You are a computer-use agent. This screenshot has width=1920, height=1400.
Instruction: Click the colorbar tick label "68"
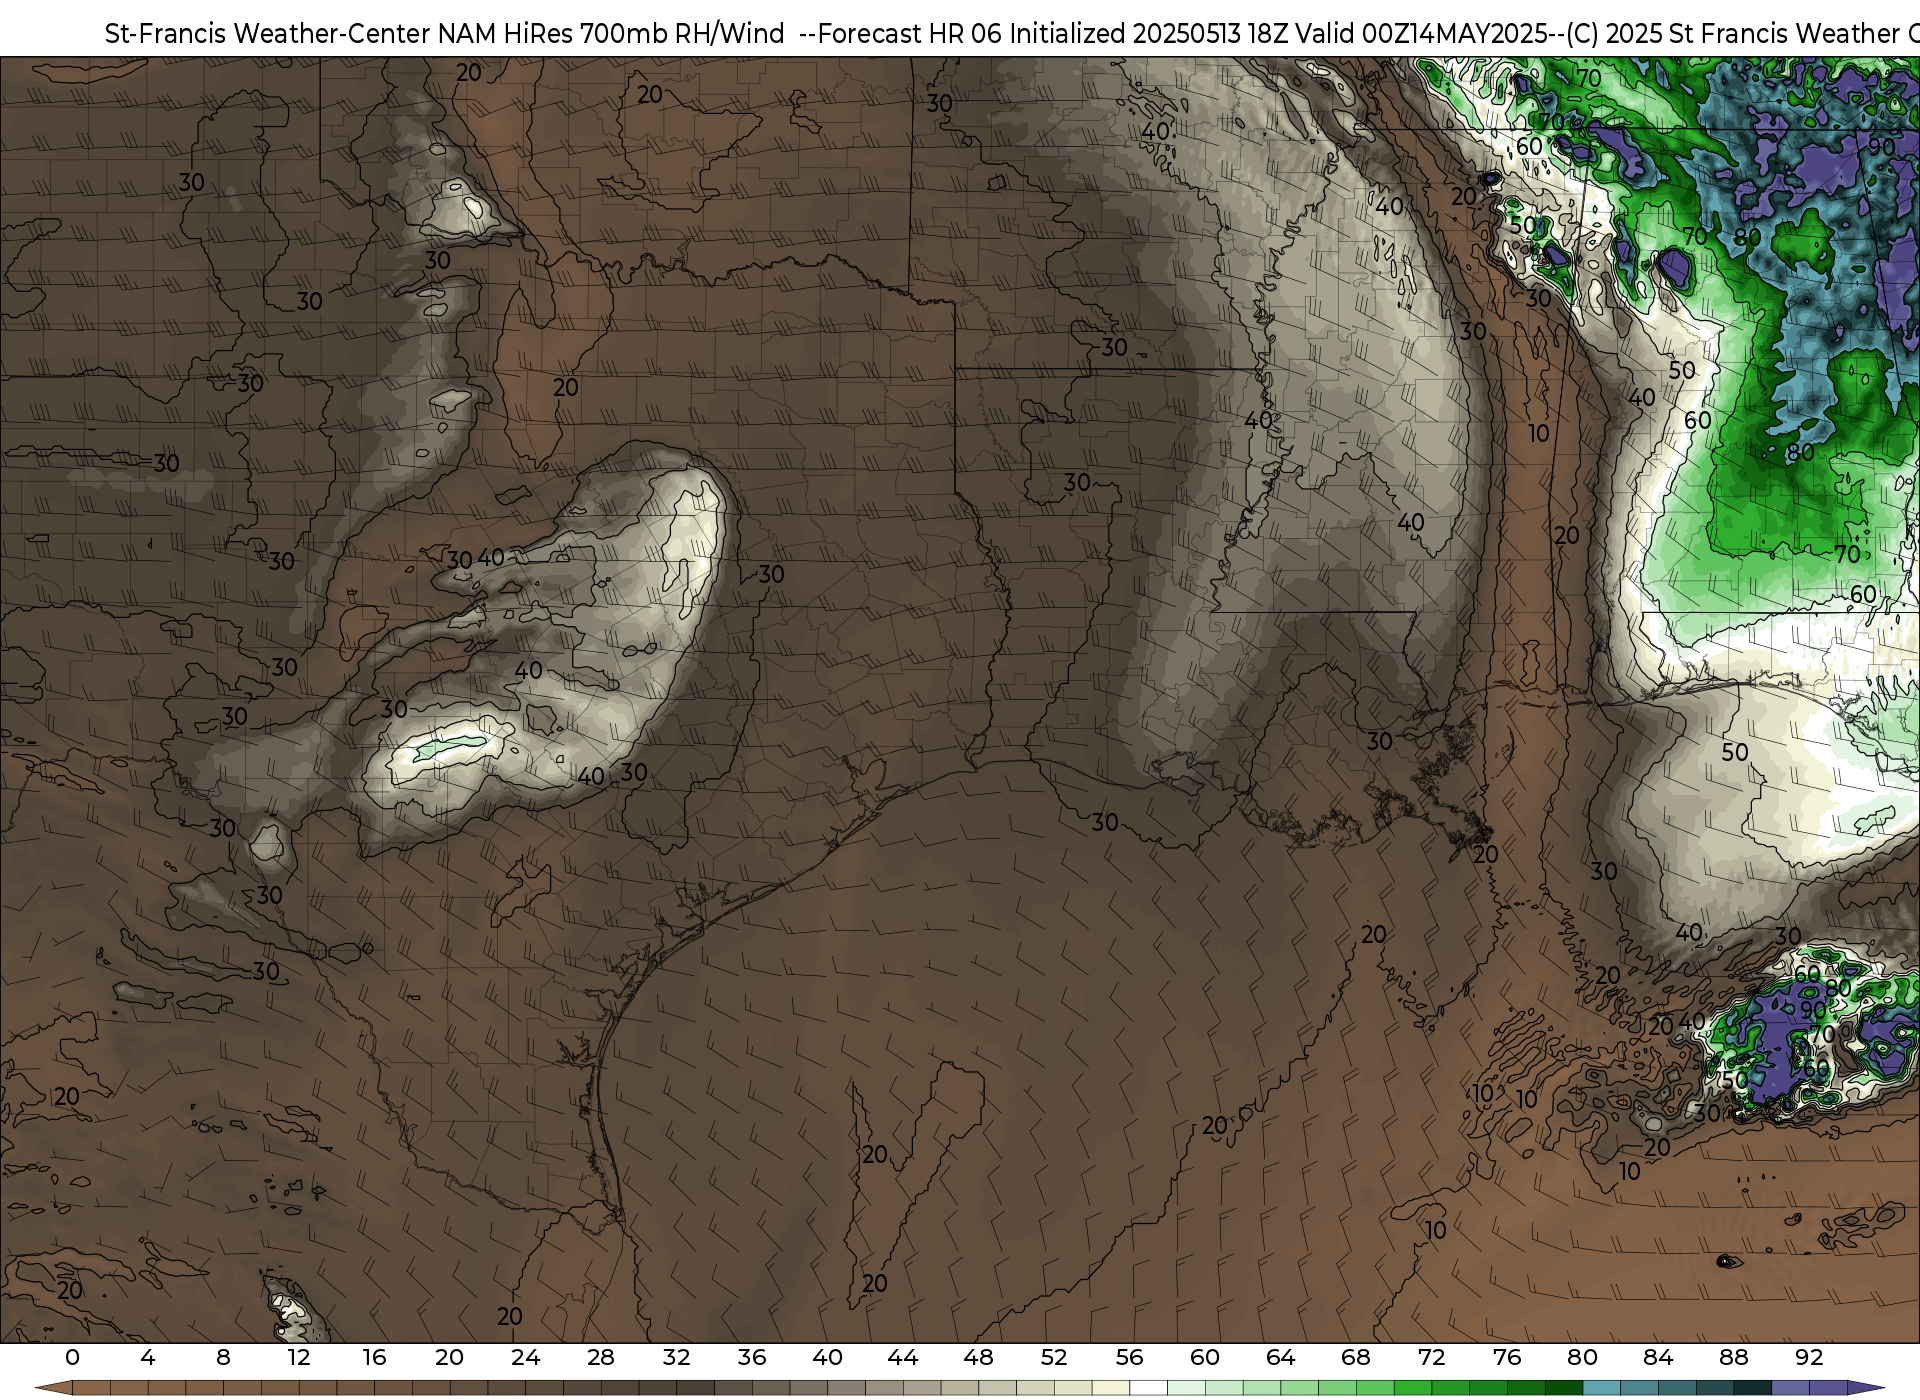1356,1357
